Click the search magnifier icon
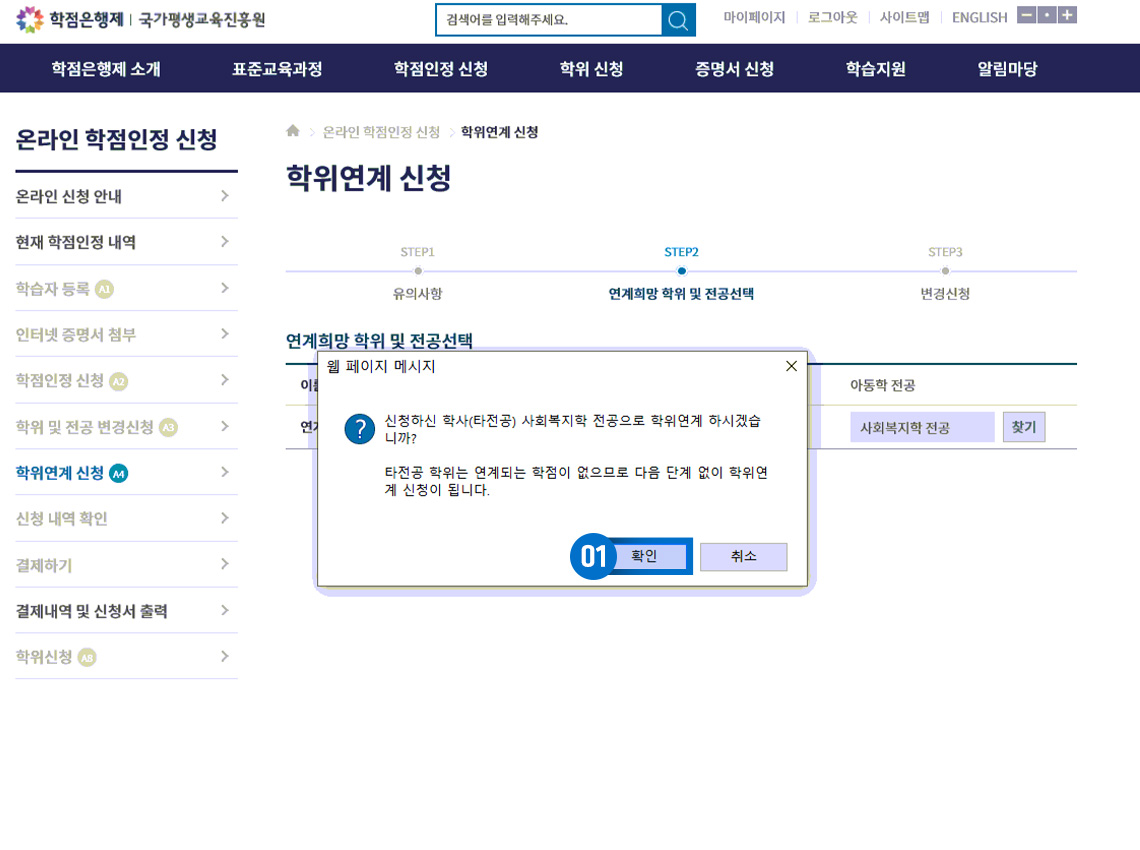 tap(678, 20)
